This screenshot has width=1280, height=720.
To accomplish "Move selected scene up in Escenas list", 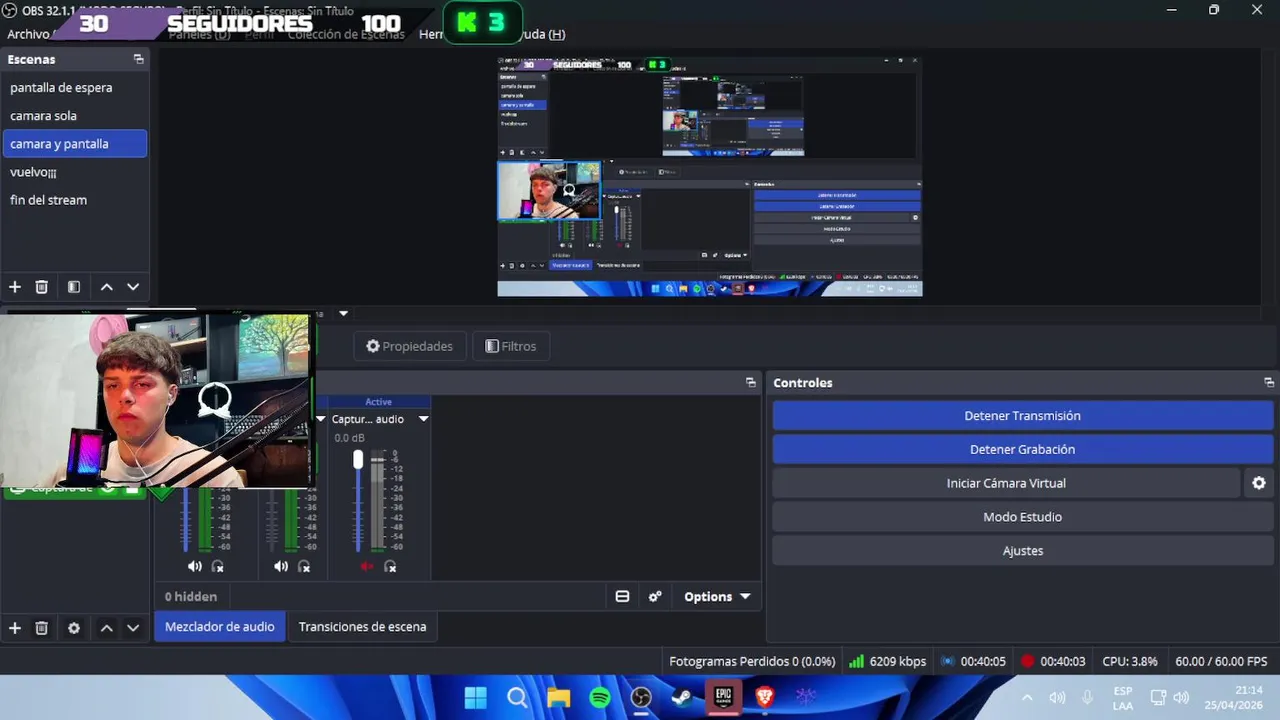I will click(x=106, y=287).
